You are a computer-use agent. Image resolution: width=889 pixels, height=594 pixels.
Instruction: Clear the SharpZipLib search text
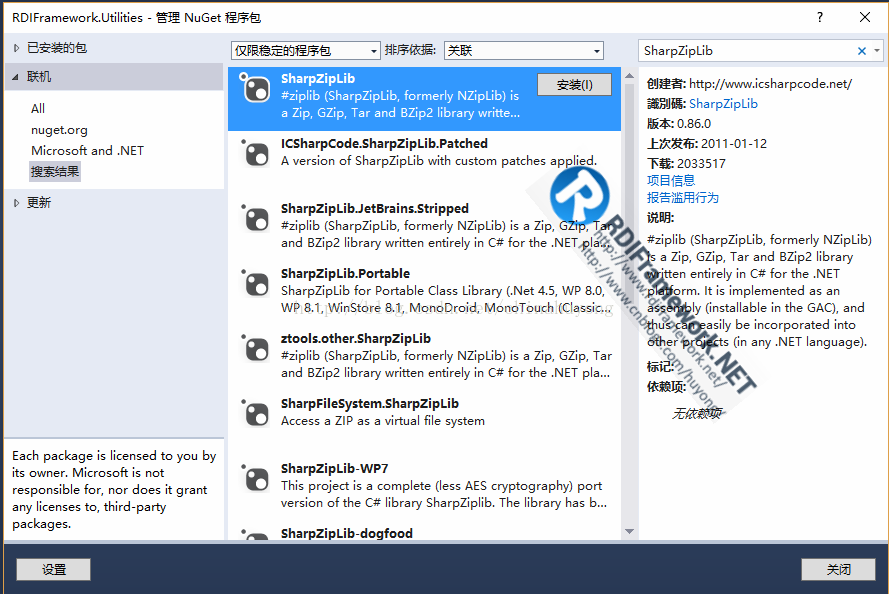[862, 51]
